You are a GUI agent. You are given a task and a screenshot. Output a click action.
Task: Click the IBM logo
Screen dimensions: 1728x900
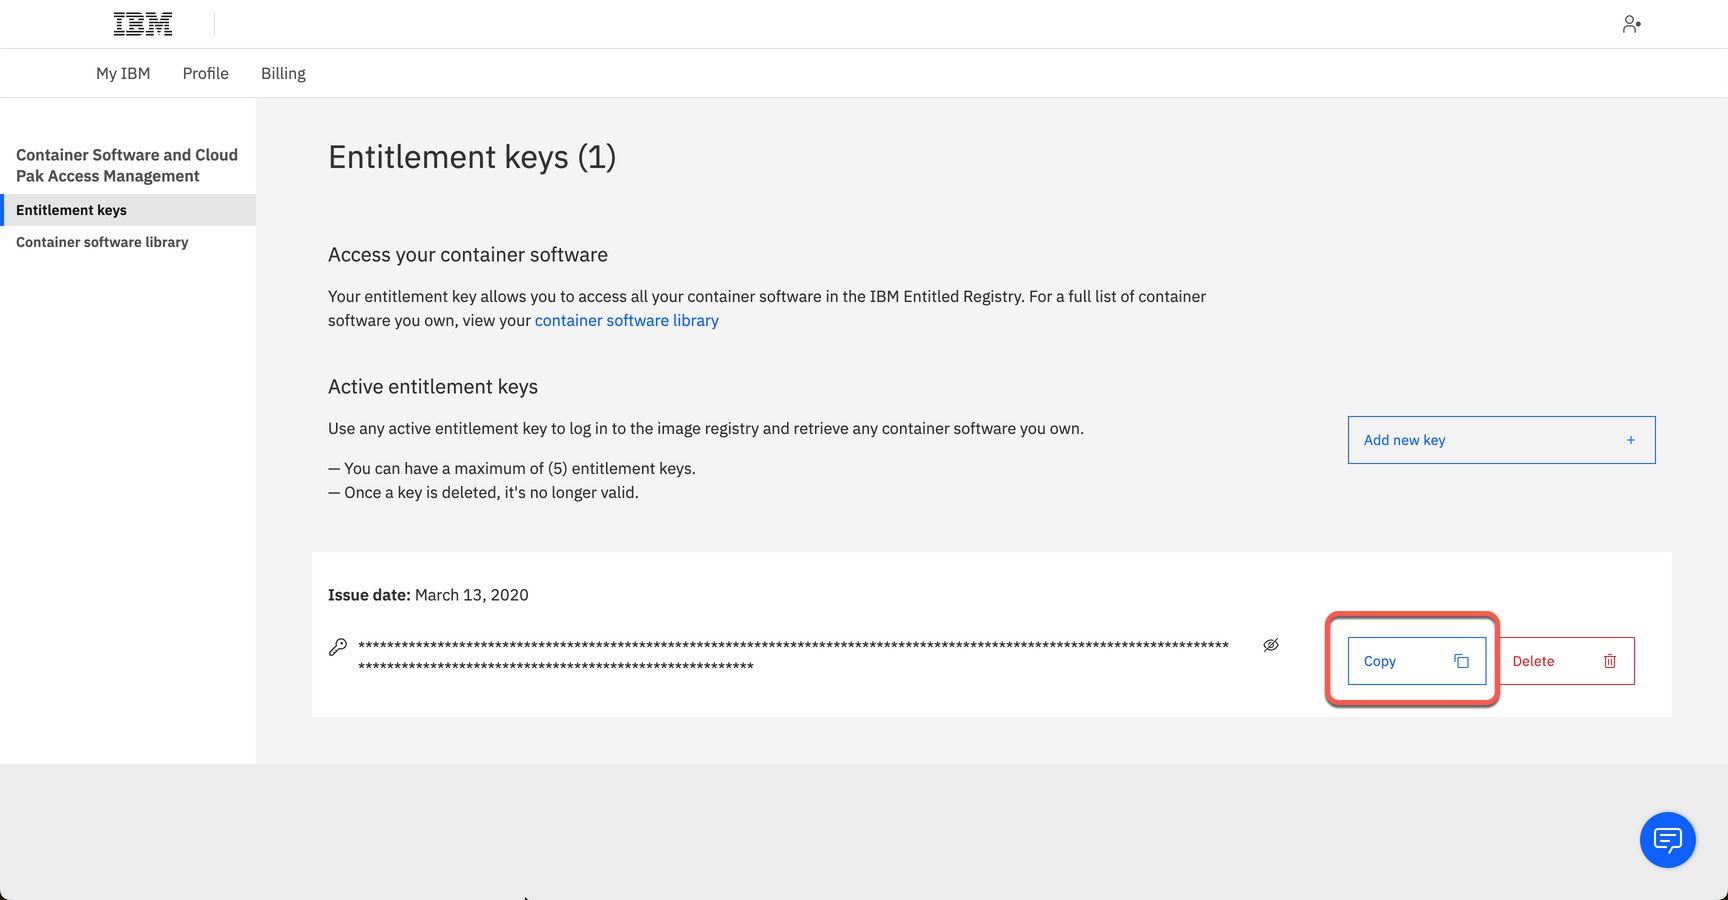pos(142,22)
